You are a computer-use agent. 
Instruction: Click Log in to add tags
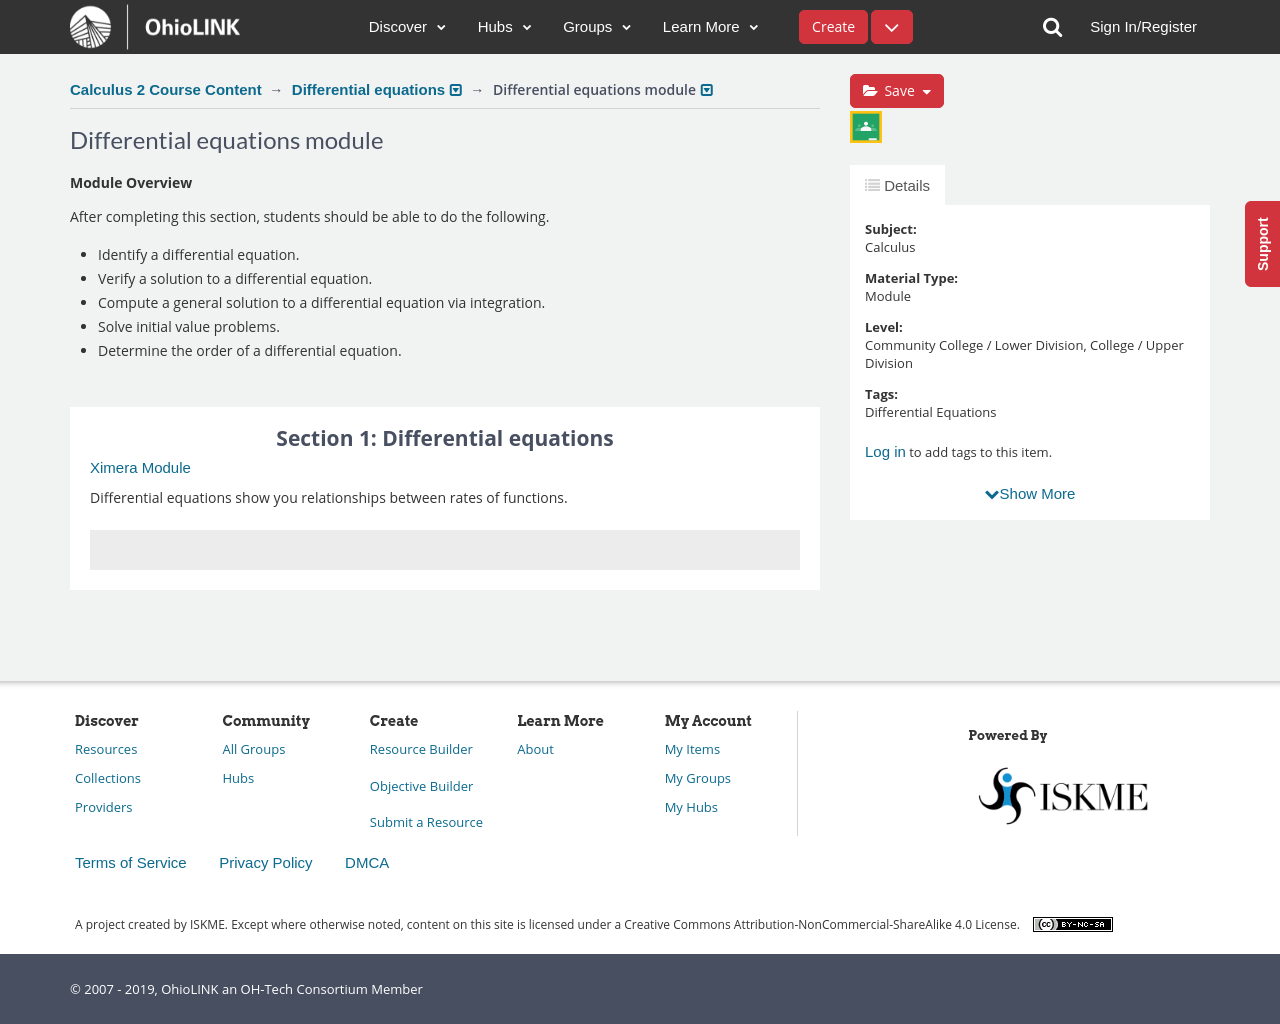pos(885,452)
